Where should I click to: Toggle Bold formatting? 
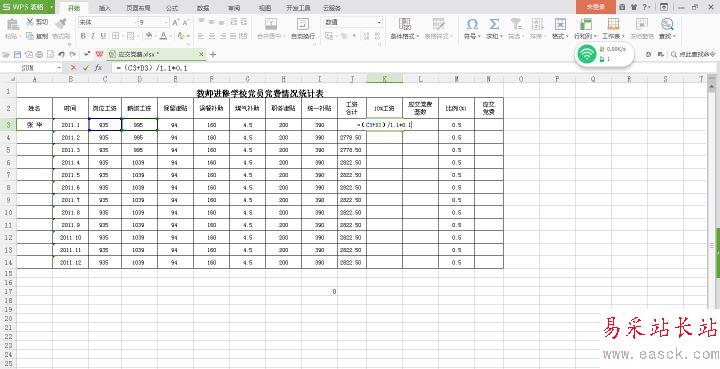pos(83,35)
